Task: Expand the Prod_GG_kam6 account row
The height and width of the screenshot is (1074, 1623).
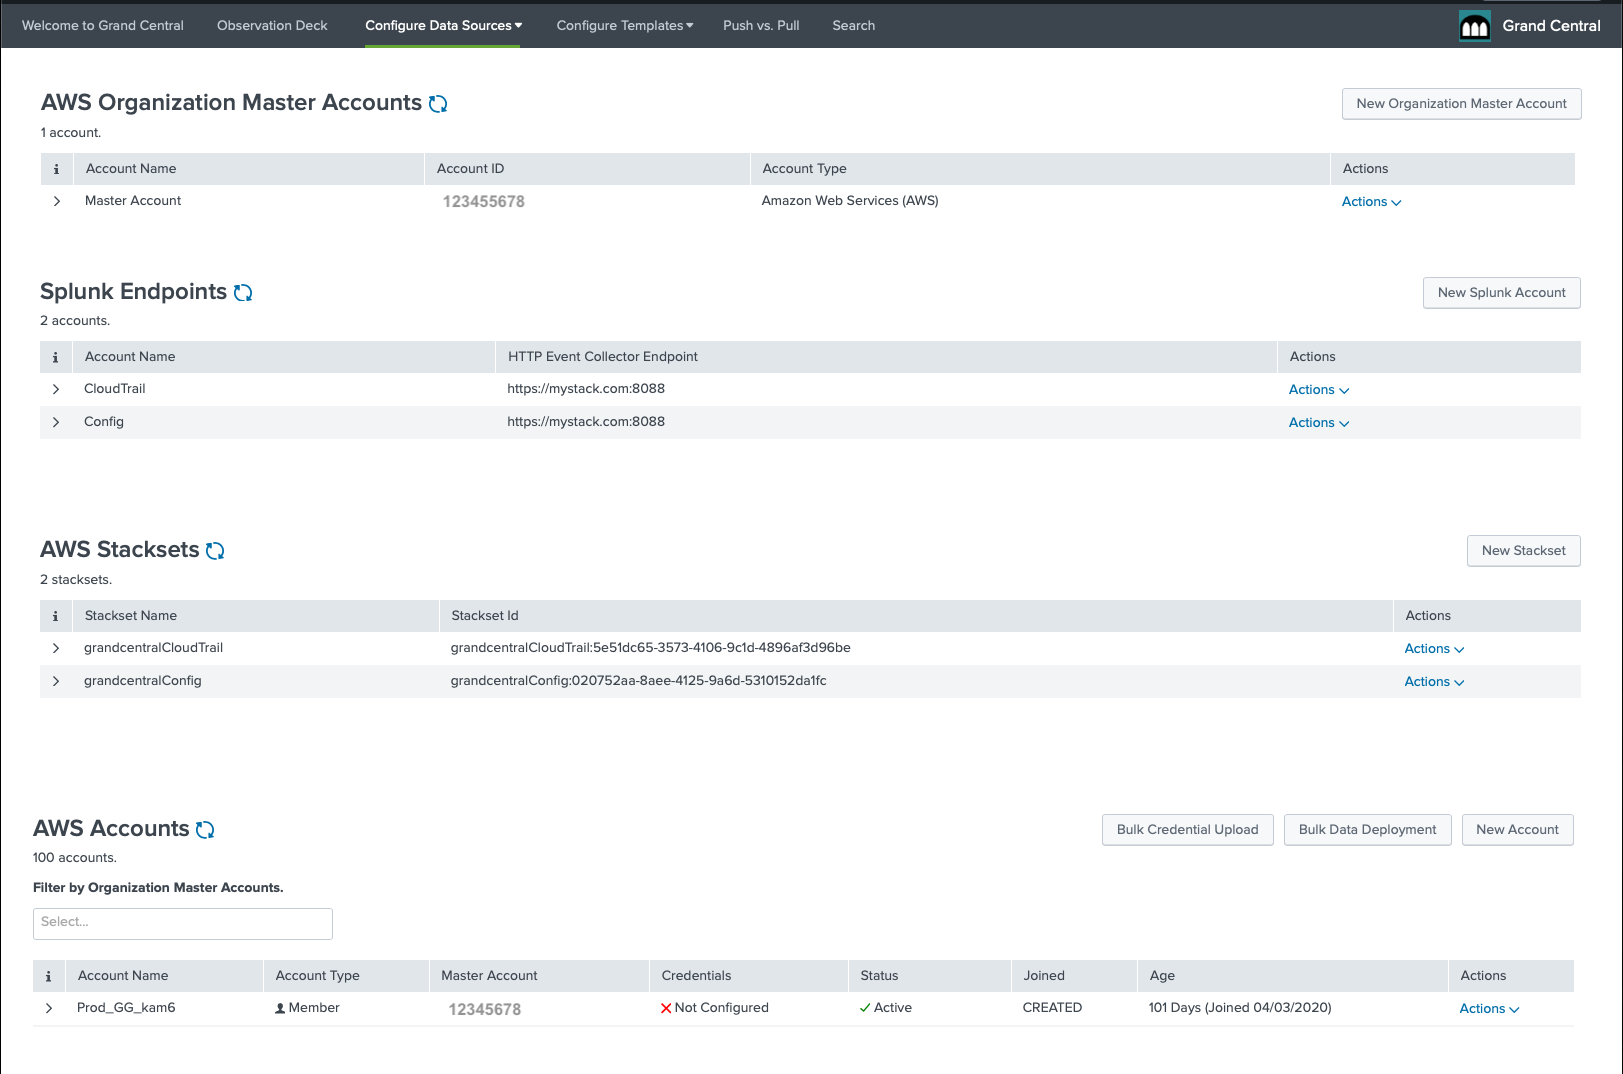Action: [x=49, y=1008]
